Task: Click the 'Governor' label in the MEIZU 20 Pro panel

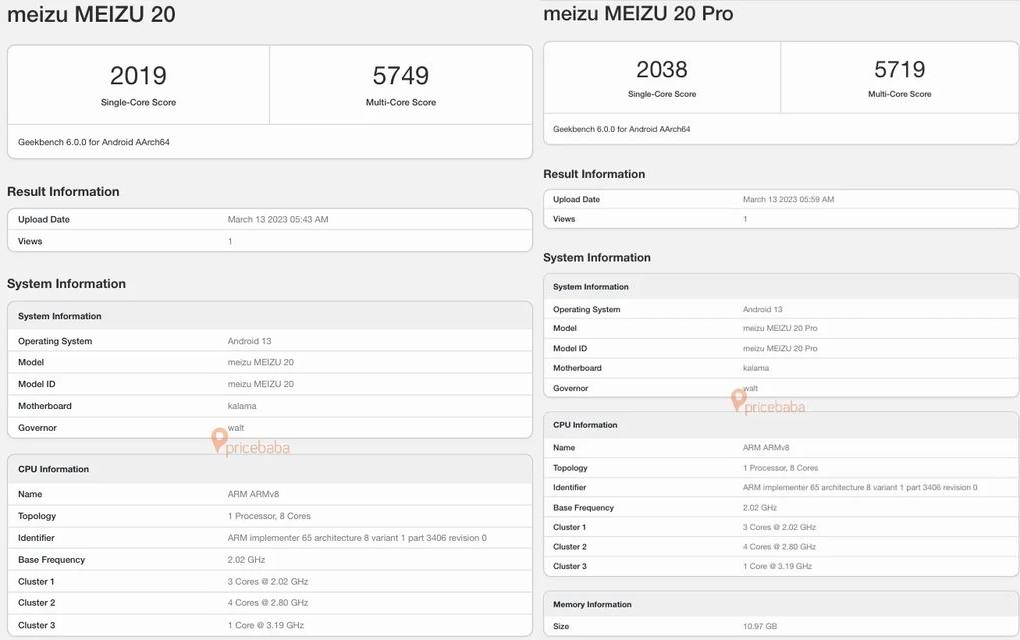Action: click(570, 388)
